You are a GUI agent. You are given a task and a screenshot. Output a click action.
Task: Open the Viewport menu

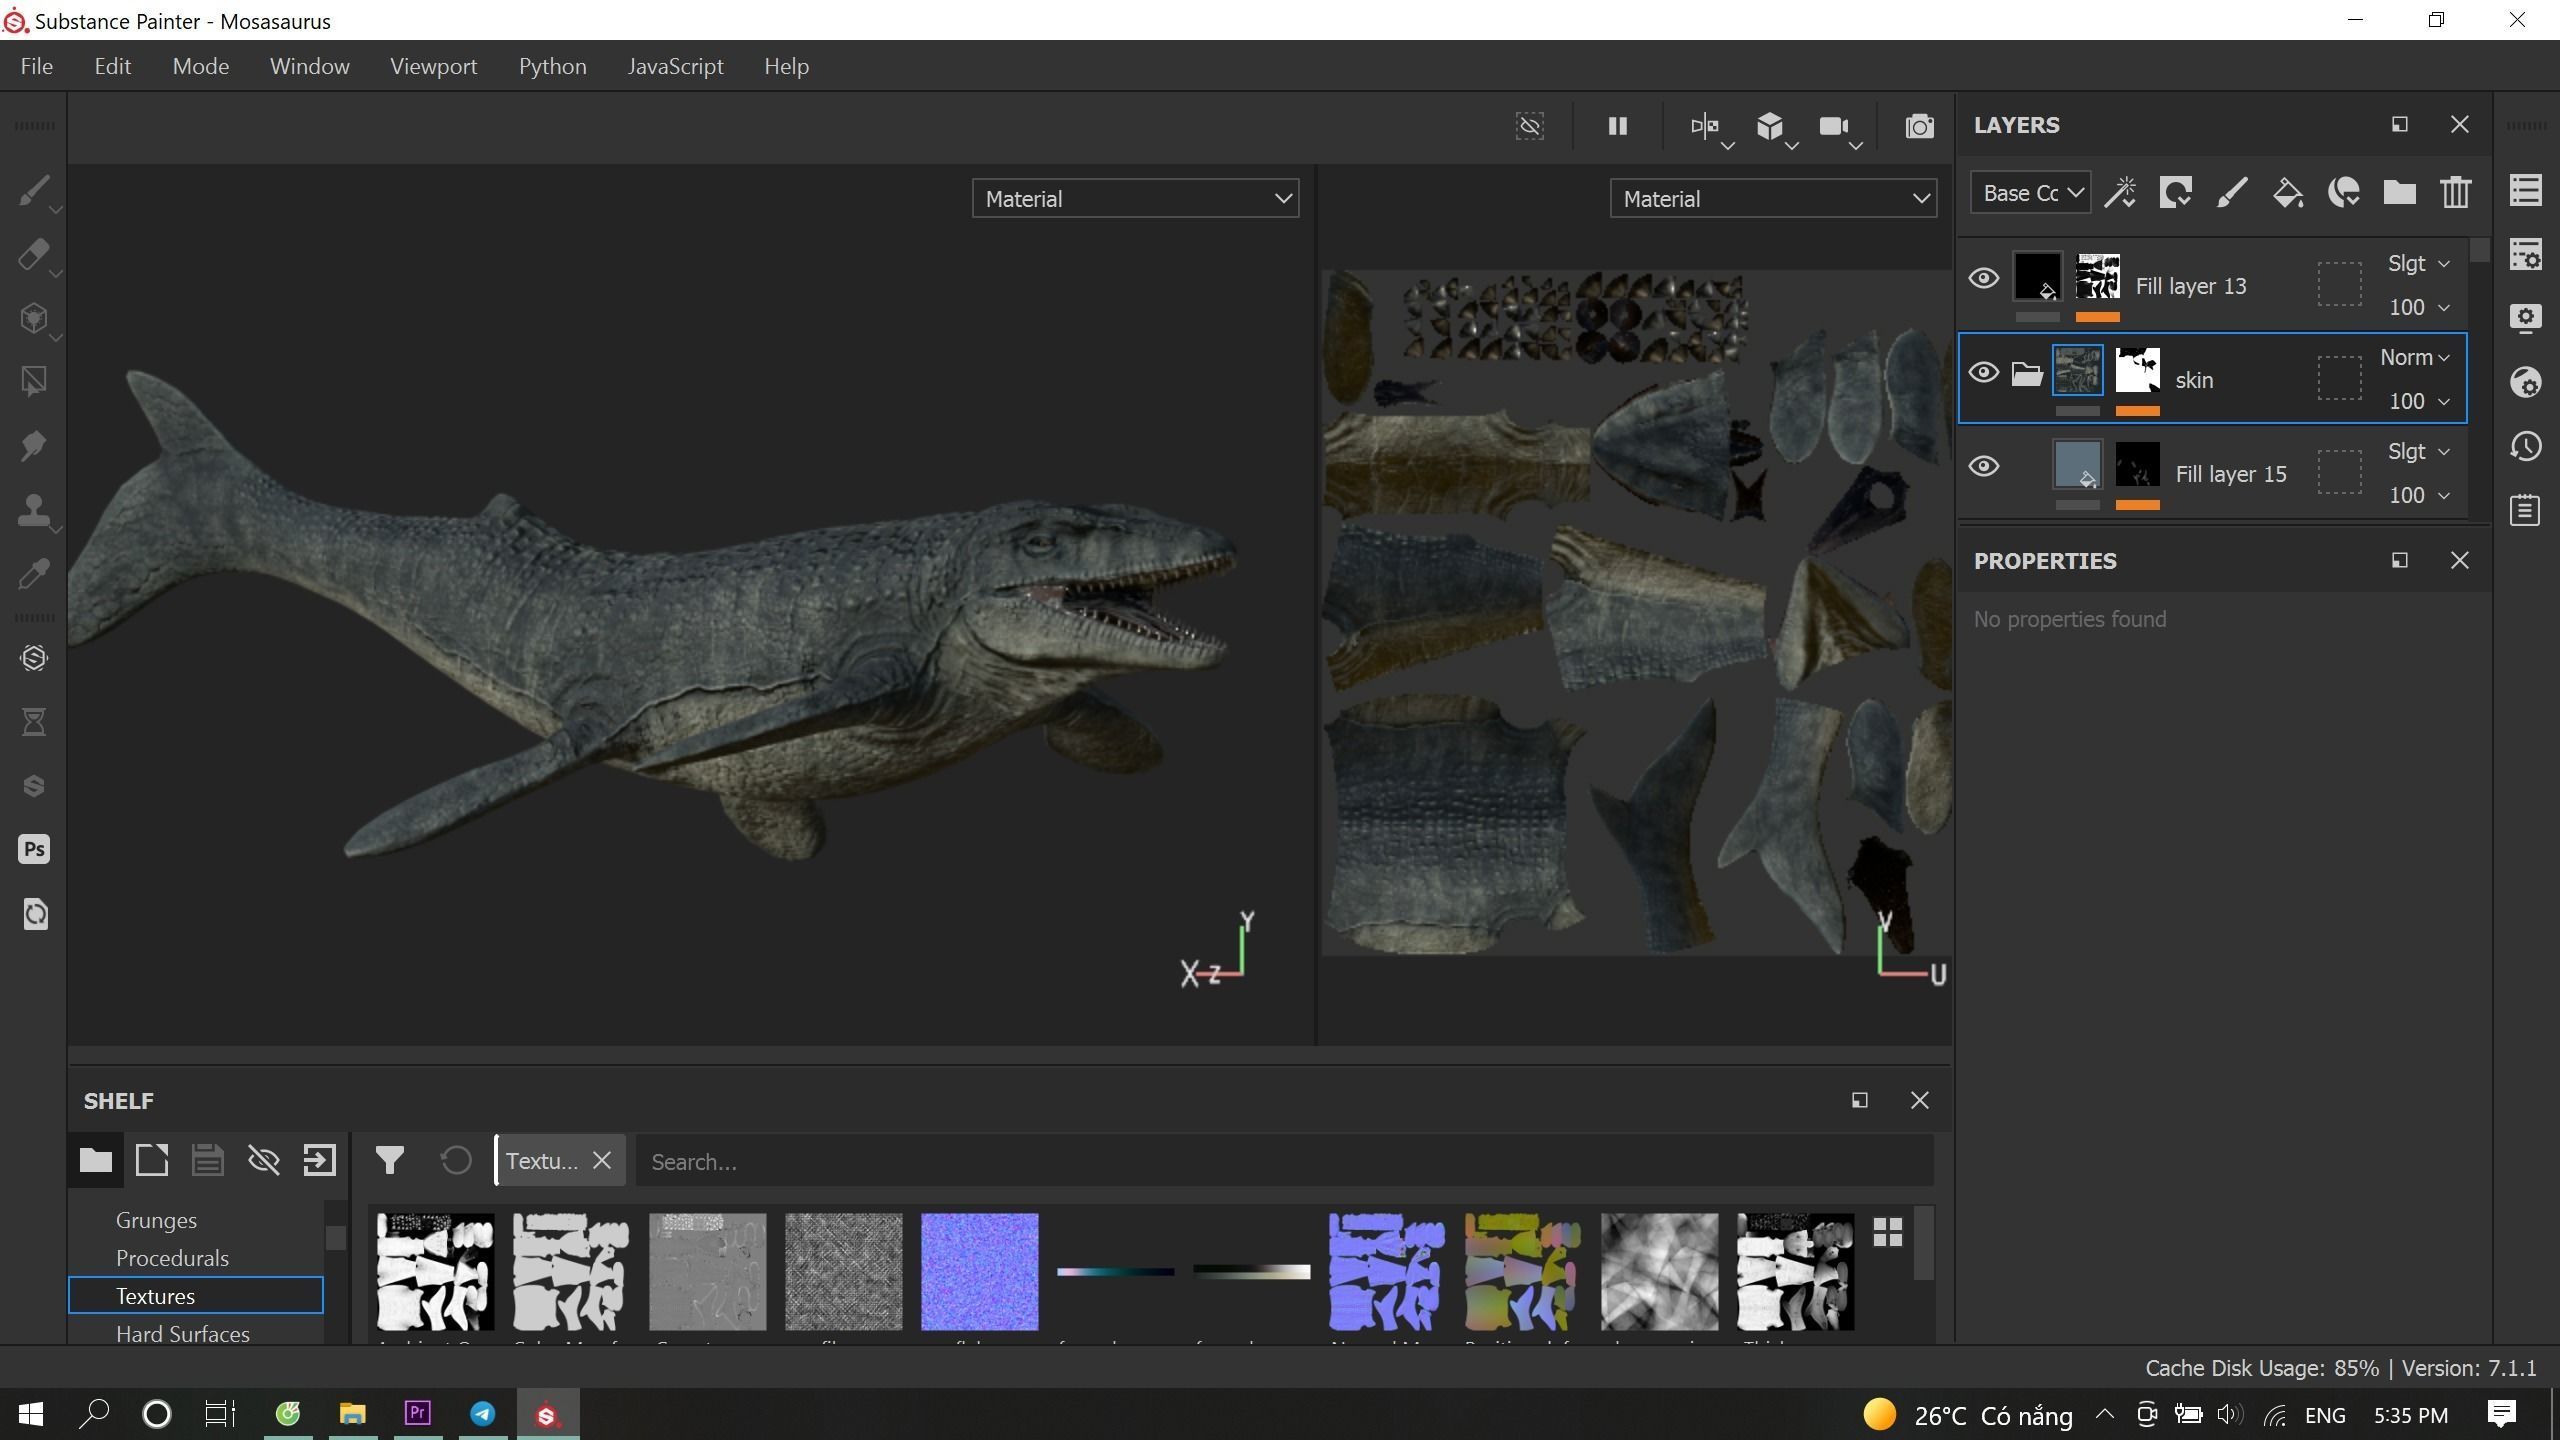pos(433,66)
